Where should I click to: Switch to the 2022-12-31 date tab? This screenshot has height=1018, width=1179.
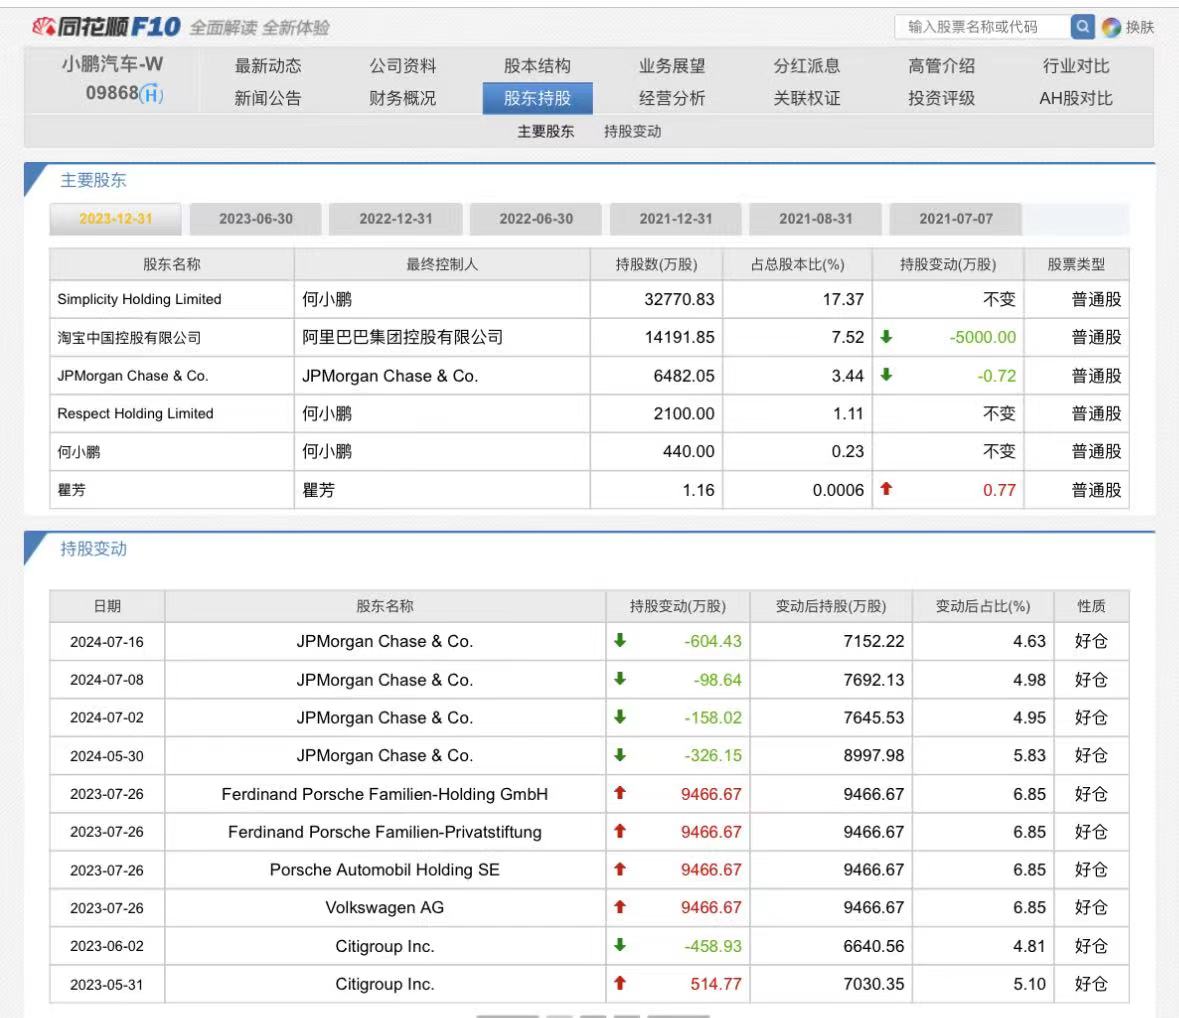click(x=396, y=219)
